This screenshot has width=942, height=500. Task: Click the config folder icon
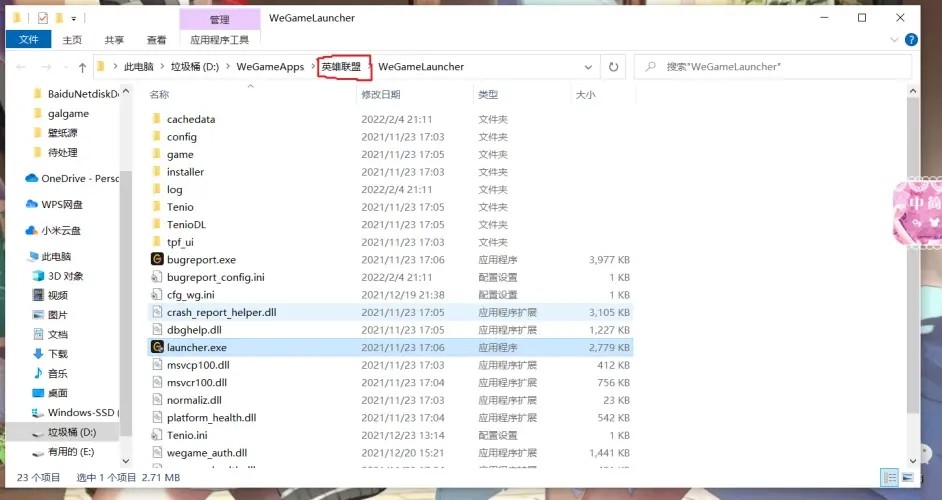[157, 136]
